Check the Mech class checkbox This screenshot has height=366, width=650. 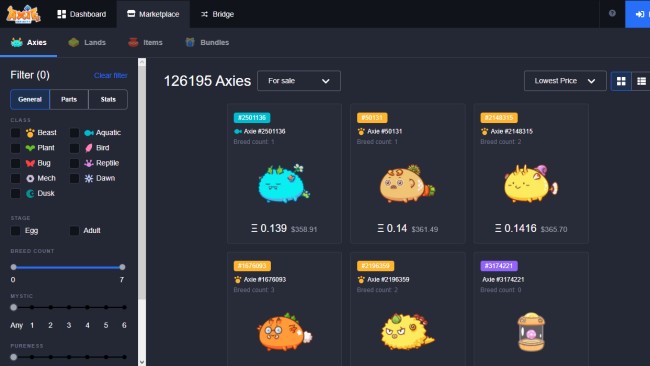[15, 178]
